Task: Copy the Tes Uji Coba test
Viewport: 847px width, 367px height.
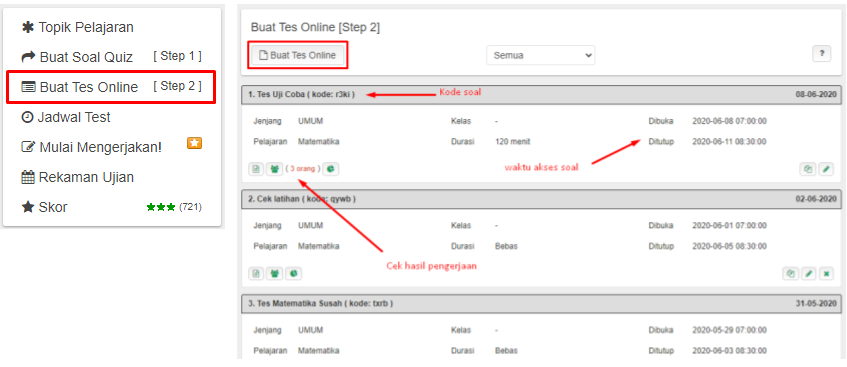Action: click(808, 169)
